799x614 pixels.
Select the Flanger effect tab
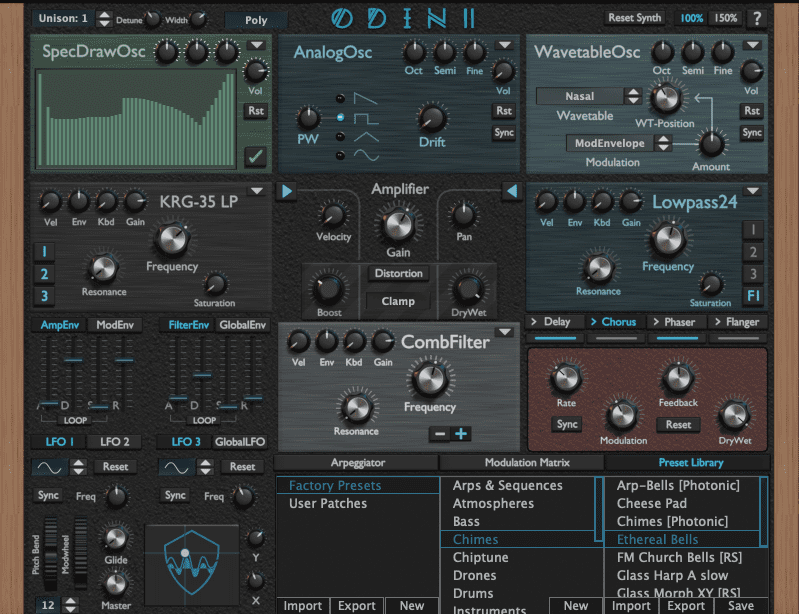[x=738, y=322]
